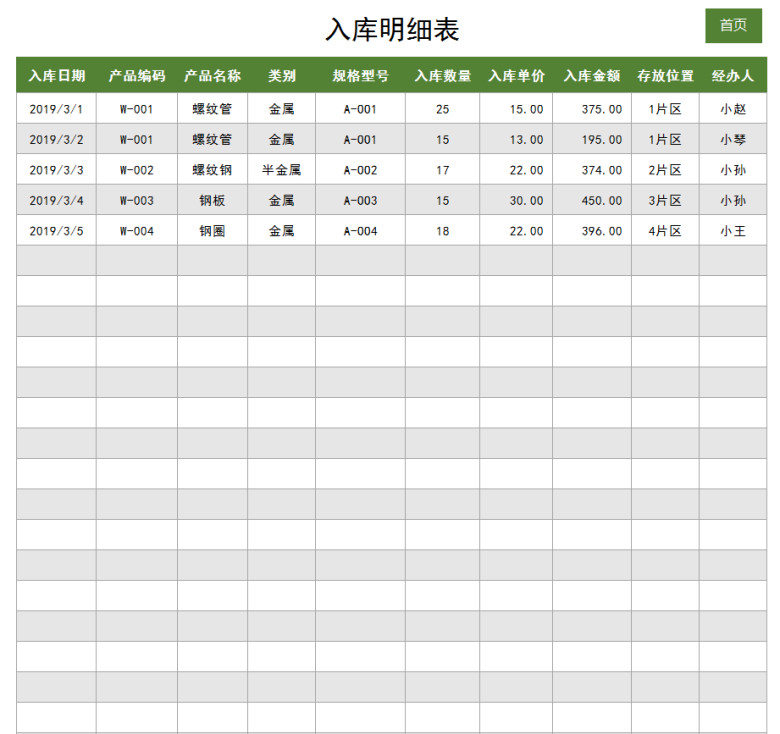Viewport: 780px width, 734px height.
Task: Select spec A-001 in 2019/3/1 row
Action: pos(360,109)
